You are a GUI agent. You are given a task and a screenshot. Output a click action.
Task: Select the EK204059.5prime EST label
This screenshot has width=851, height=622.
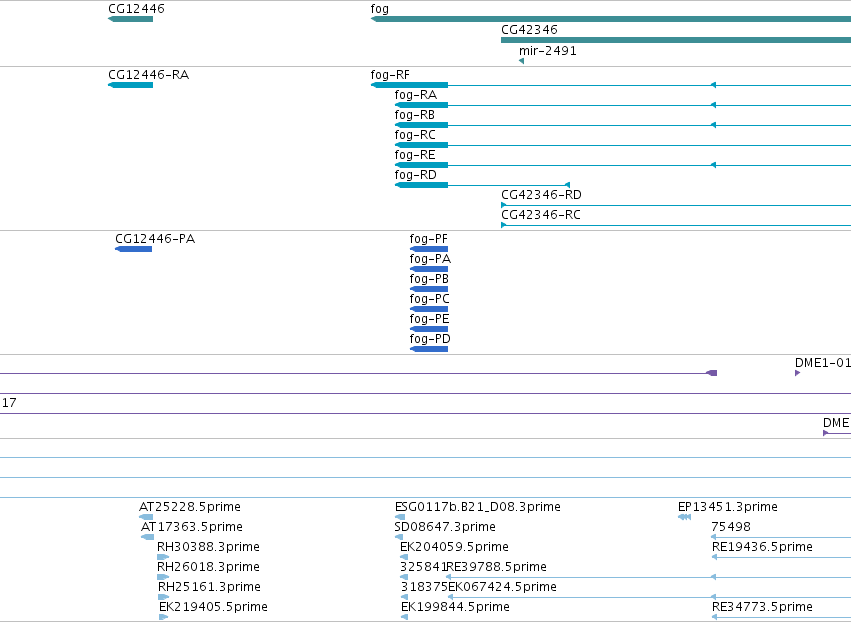(x=454, y=547)
